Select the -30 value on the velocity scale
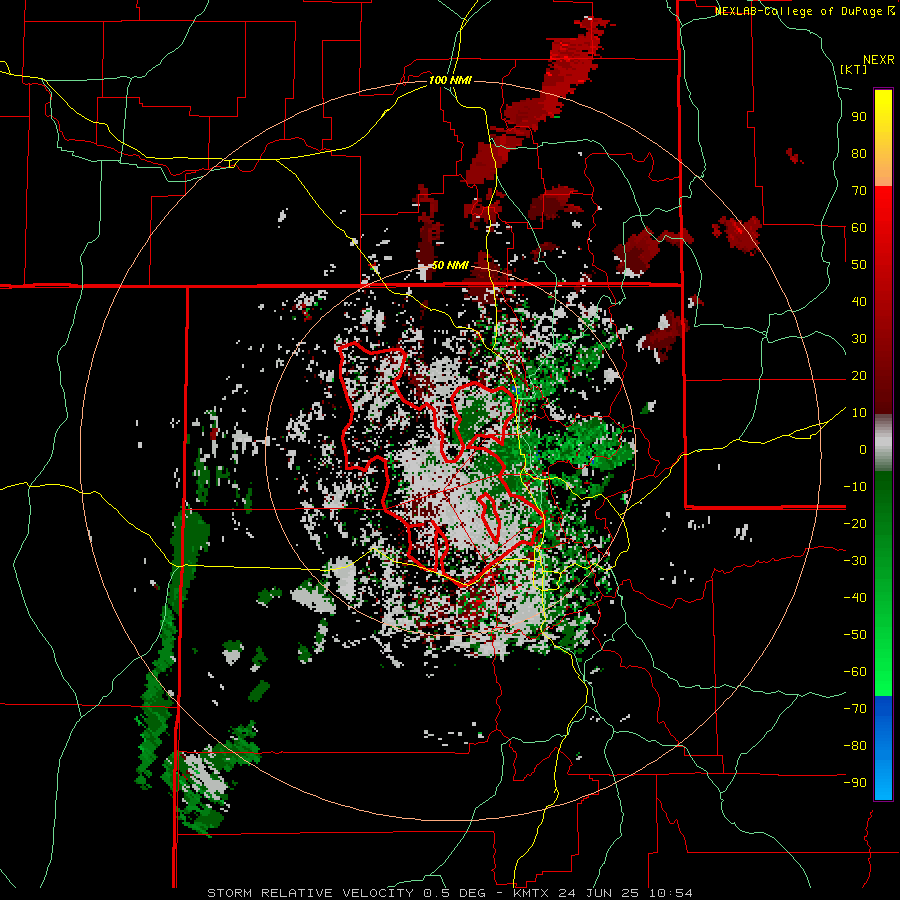The width and height of the screenshot is (900, 900). point(855,561)
